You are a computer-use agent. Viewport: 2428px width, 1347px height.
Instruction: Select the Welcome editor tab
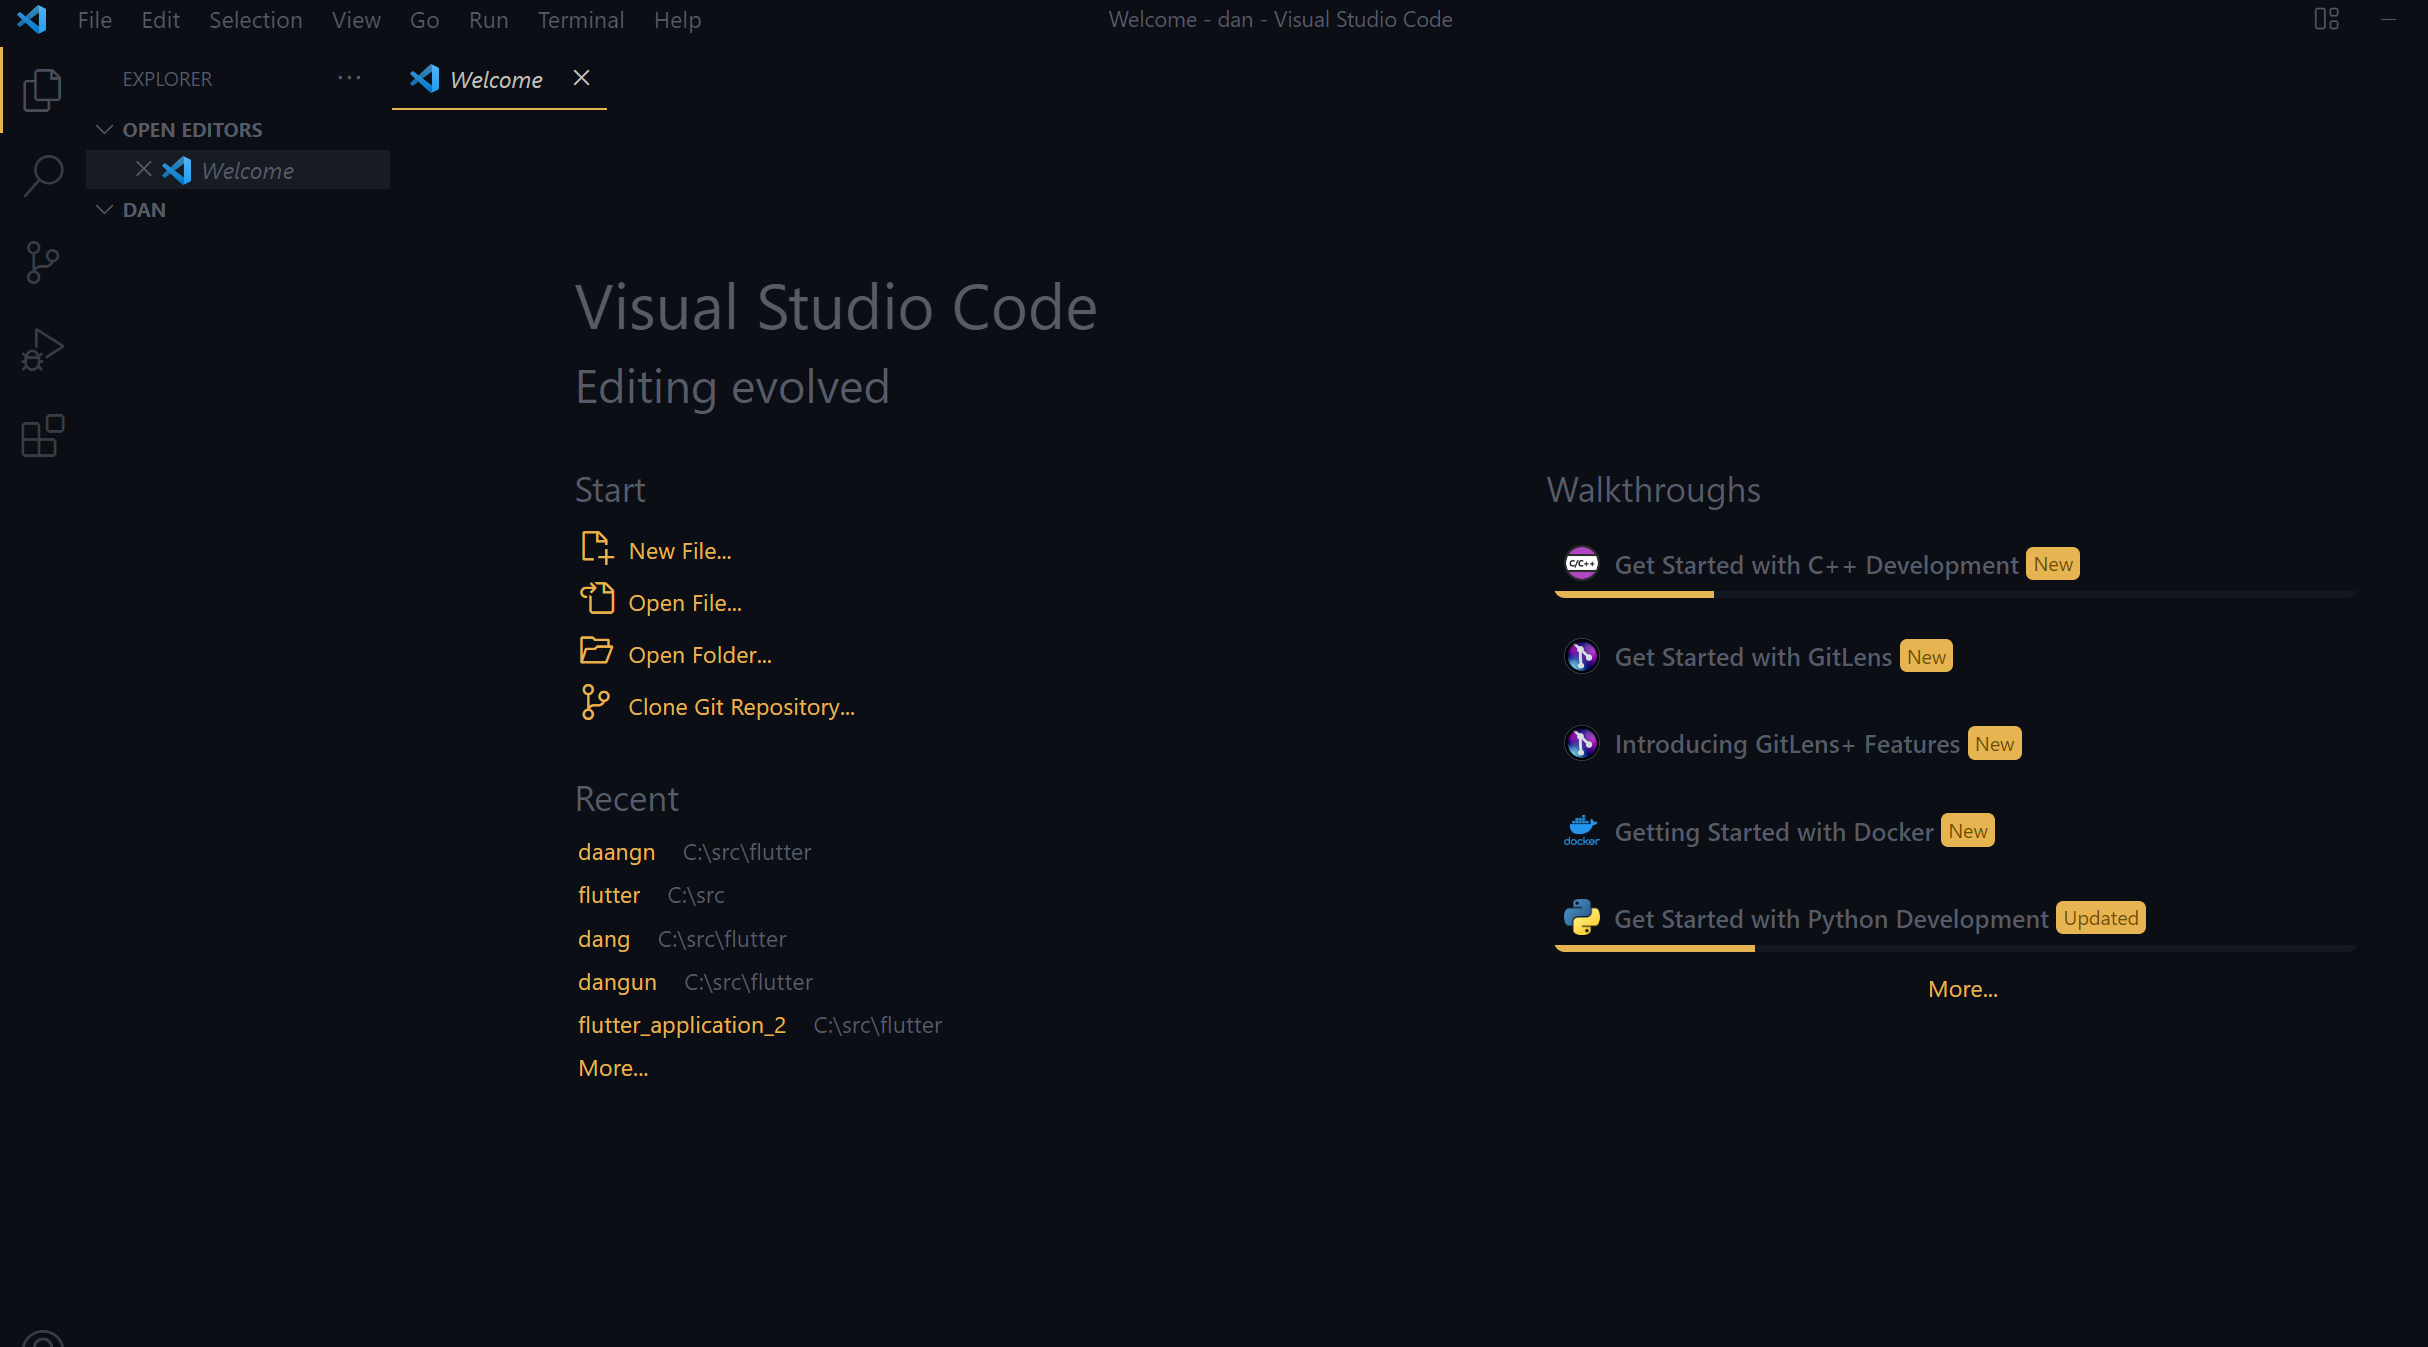coord(499,79)
